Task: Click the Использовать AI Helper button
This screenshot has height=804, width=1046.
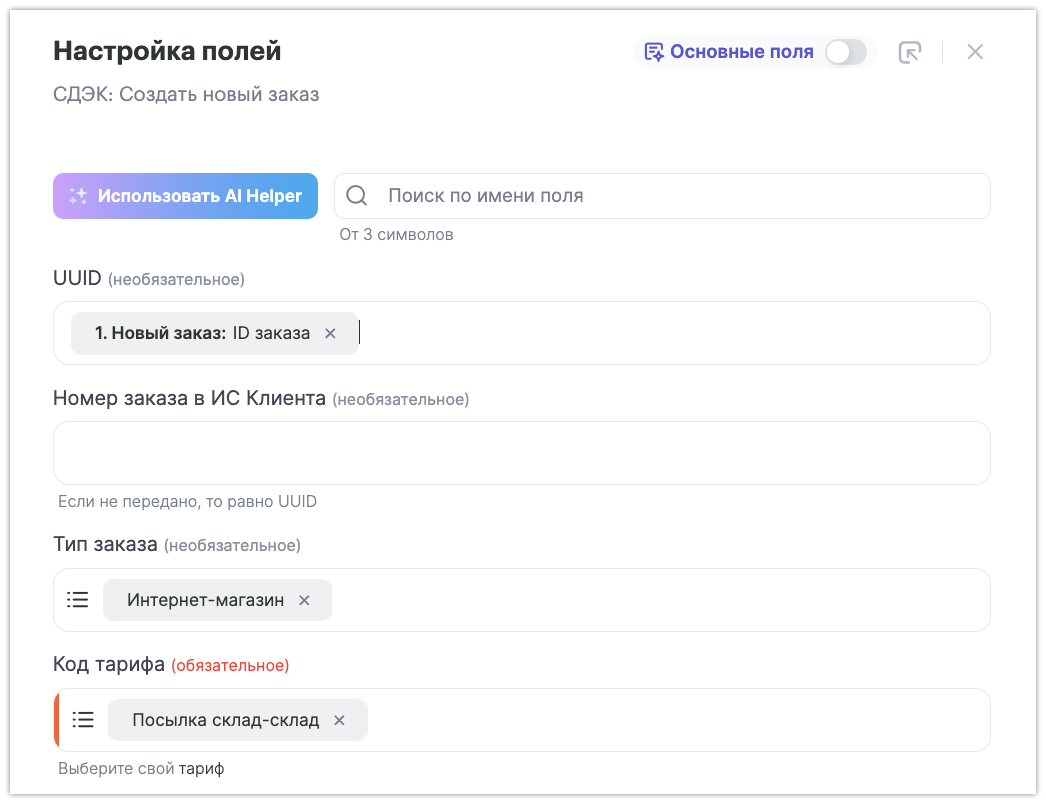Action: click(185, 196)
